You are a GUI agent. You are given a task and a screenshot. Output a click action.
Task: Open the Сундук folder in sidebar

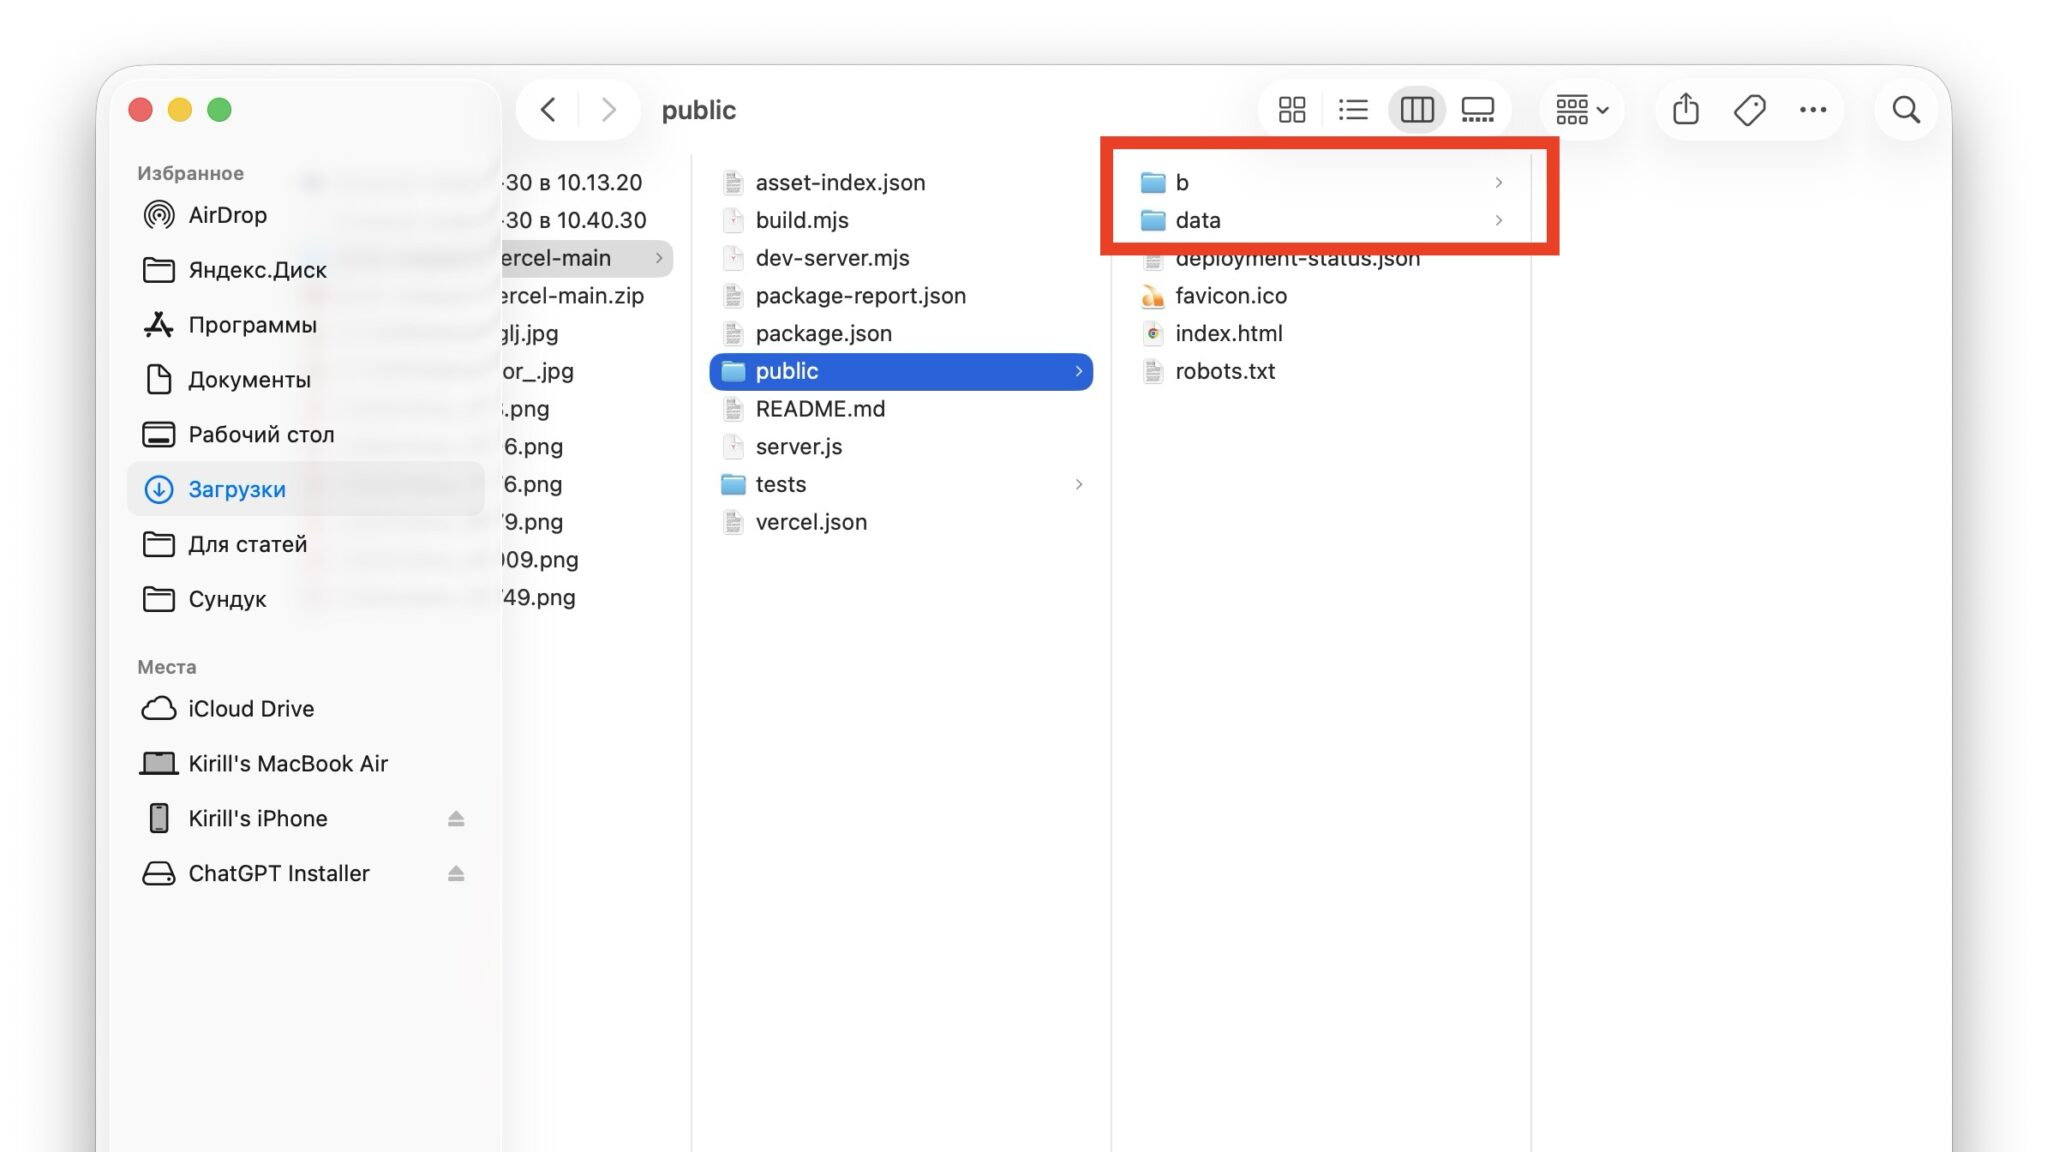(x=306, y=599)
